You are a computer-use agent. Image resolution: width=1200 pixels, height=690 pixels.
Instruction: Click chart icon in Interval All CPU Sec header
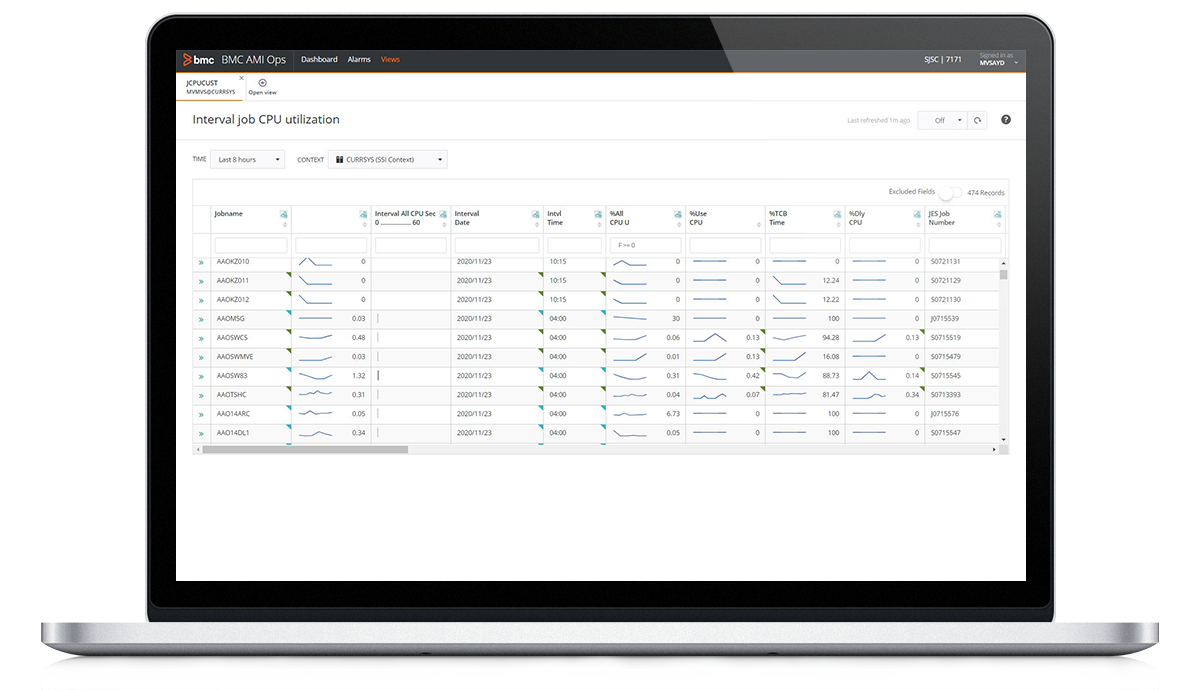pos(444,214)
